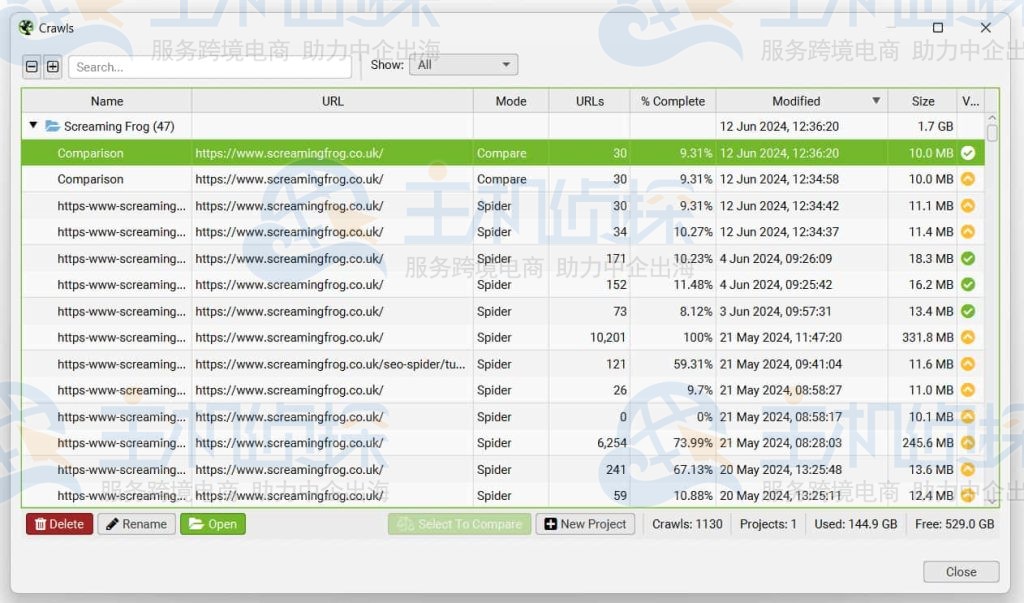
Task: Click the Rename button
Action: (x=136, y=524)
